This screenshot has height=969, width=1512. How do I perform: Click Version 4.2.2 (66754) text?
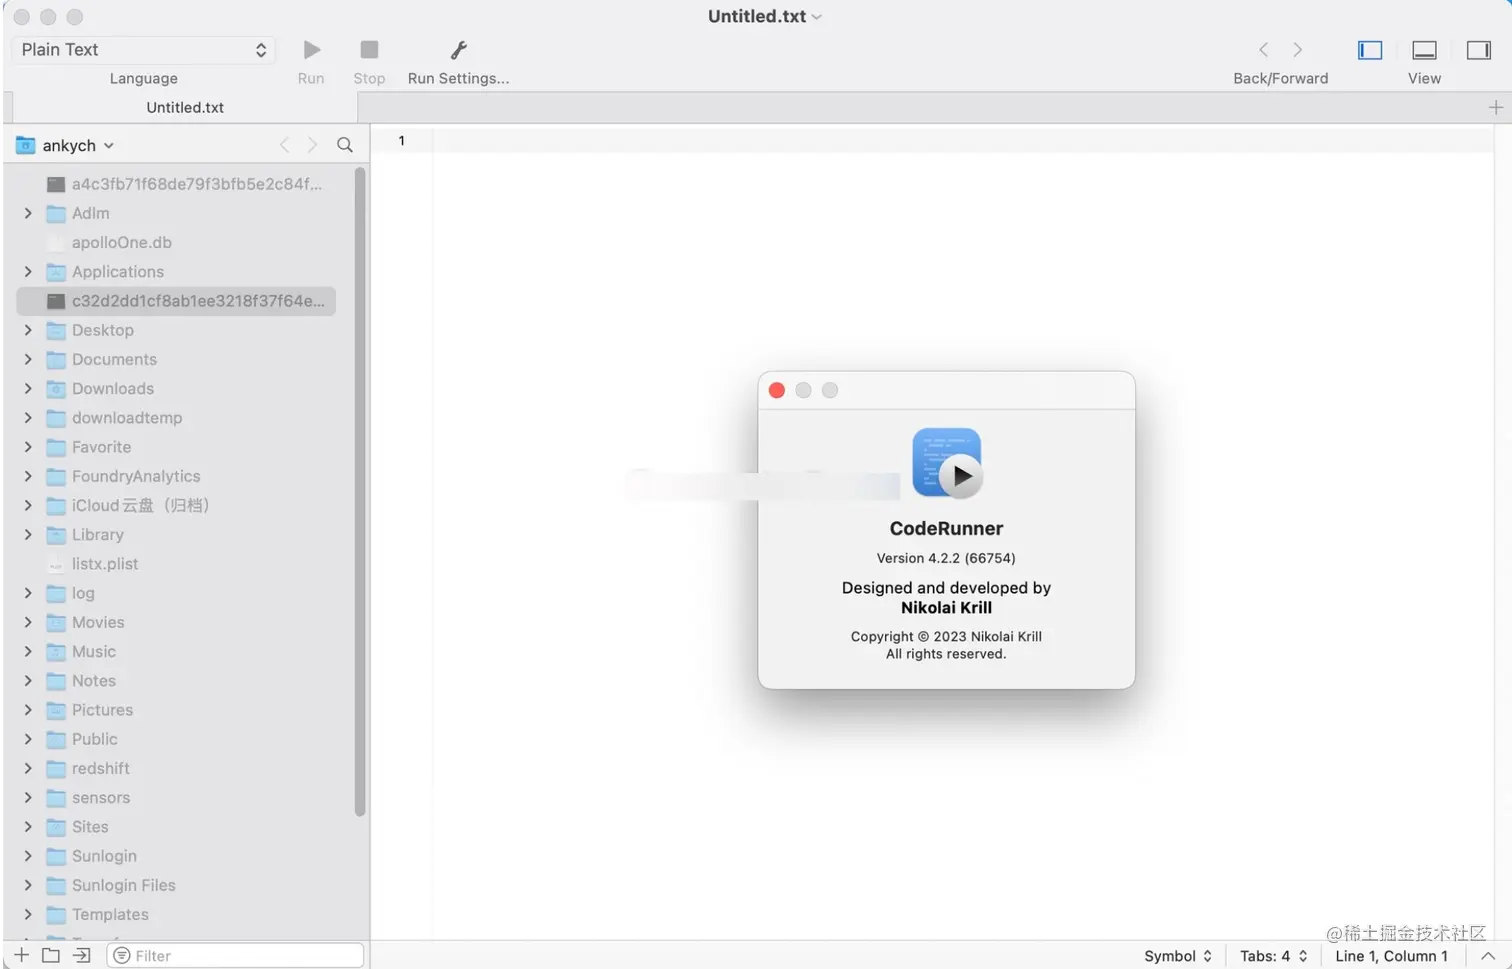coord(946,558)
